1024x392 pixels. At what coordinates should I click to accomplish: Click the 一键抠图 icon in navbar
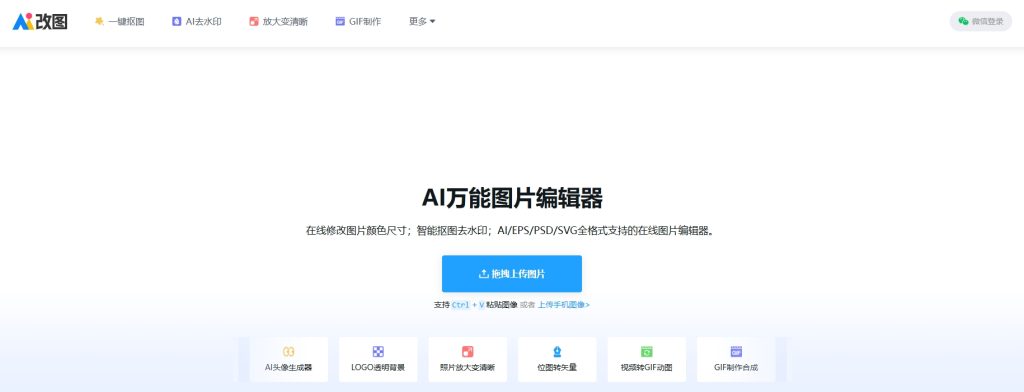pyautogui.click(x=99, y=22)
